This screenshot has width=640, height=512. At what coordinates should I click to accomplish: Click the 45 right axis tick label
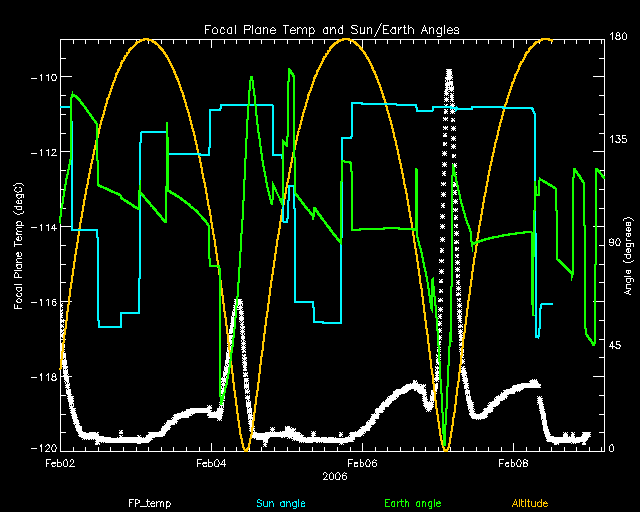[x=617, y=346]
